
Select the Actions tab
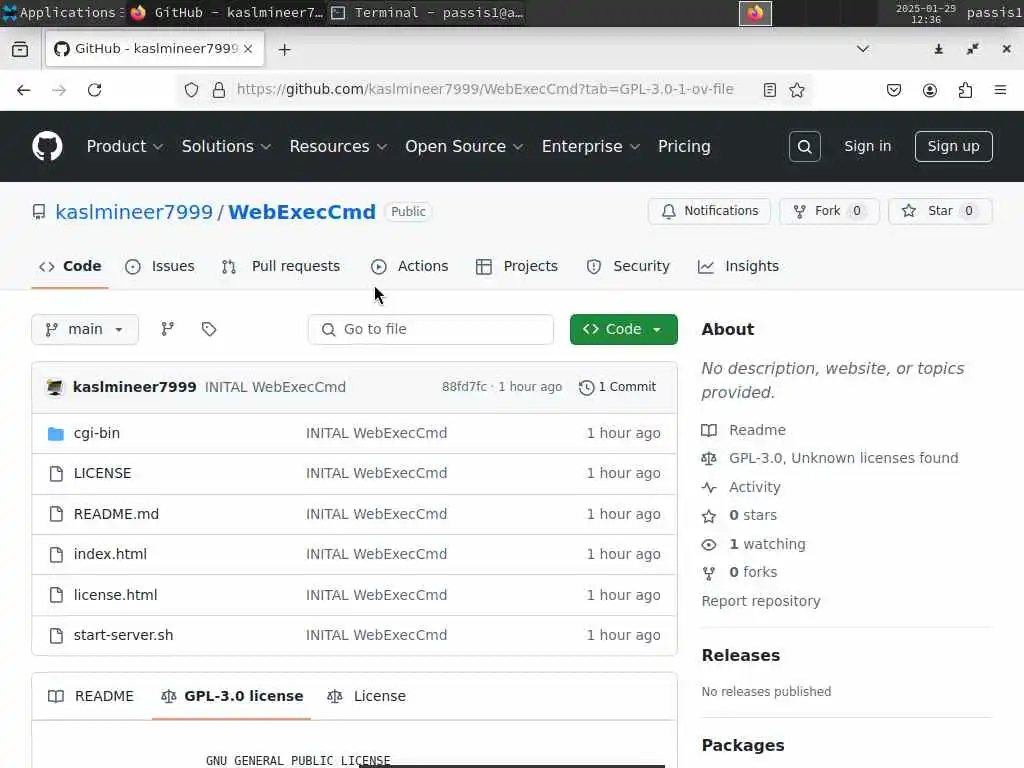click(x=410, y=266)
